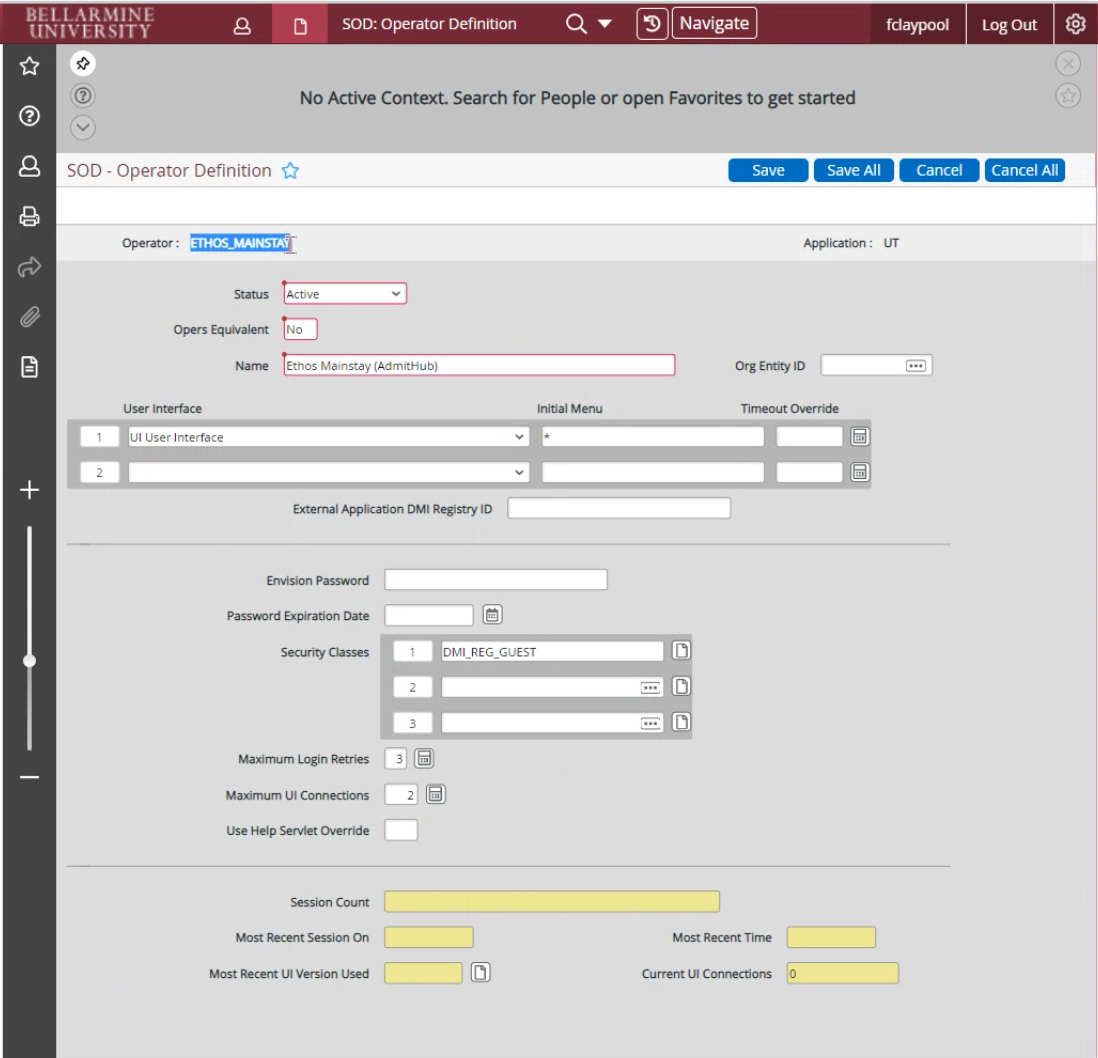
Task: Click the Maximum Login Retries value field
Action: coord(396,759)
